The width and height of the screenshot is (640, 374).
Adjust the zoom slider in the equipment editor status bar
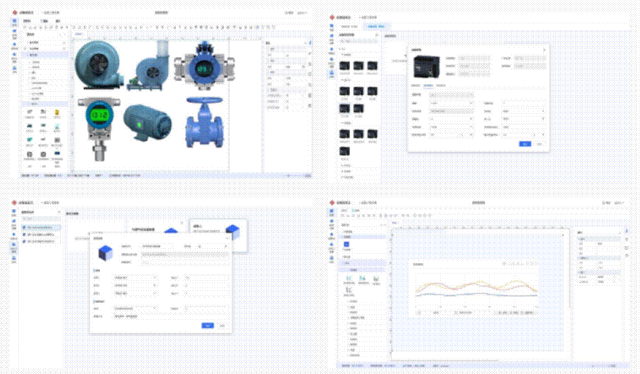click(289, 176)
